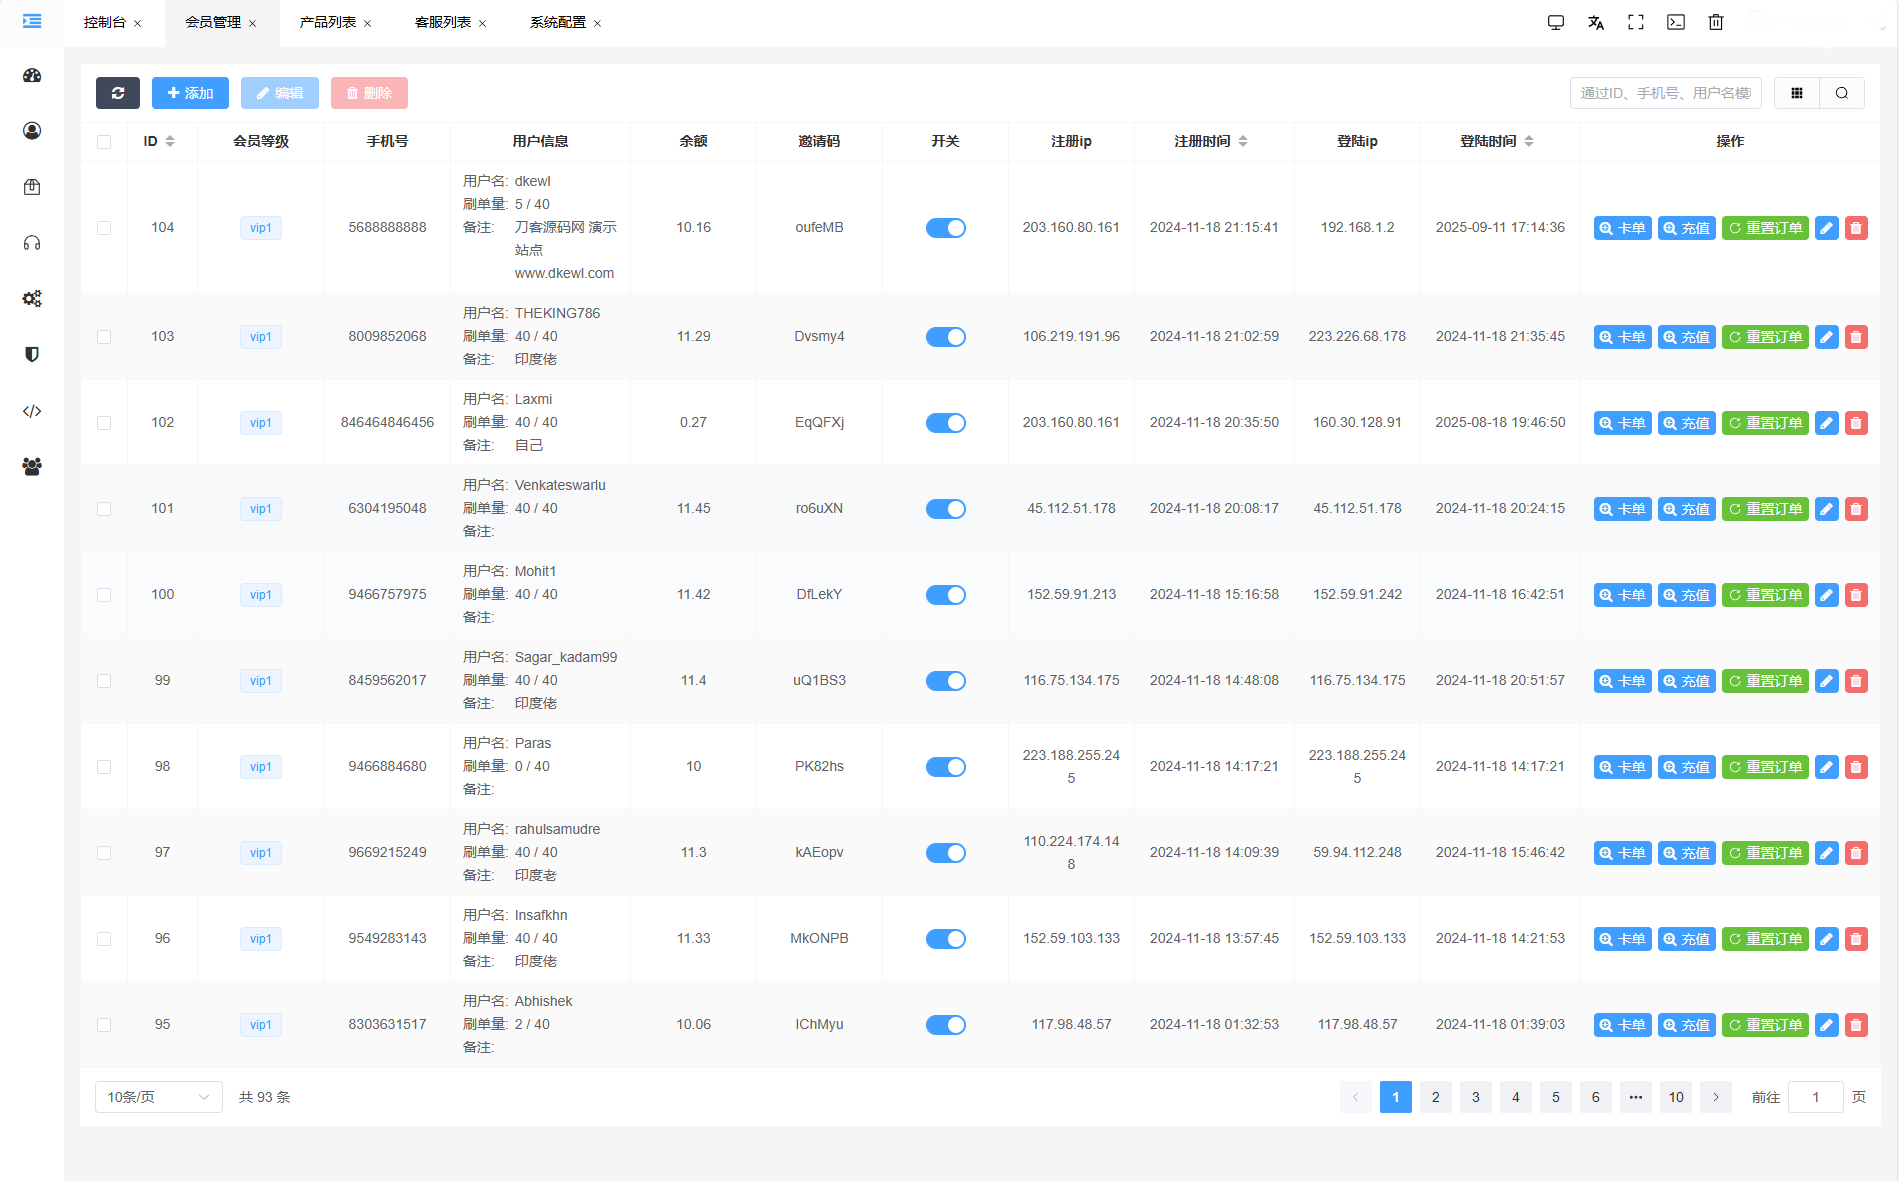Screen dimensions: 1899x1181
Task: Click the blue 添加 button
Action: click(x=190, y=93)
